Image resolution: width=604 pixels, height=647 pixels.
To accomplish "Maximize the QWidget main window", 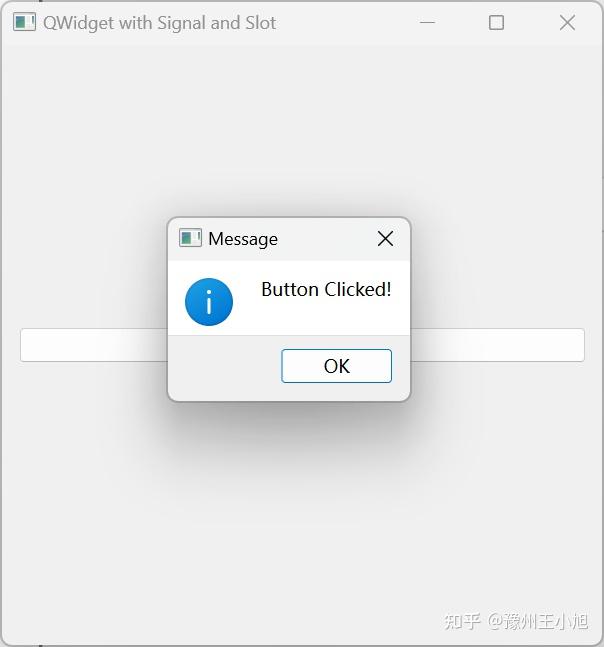I will pos(496,22).
